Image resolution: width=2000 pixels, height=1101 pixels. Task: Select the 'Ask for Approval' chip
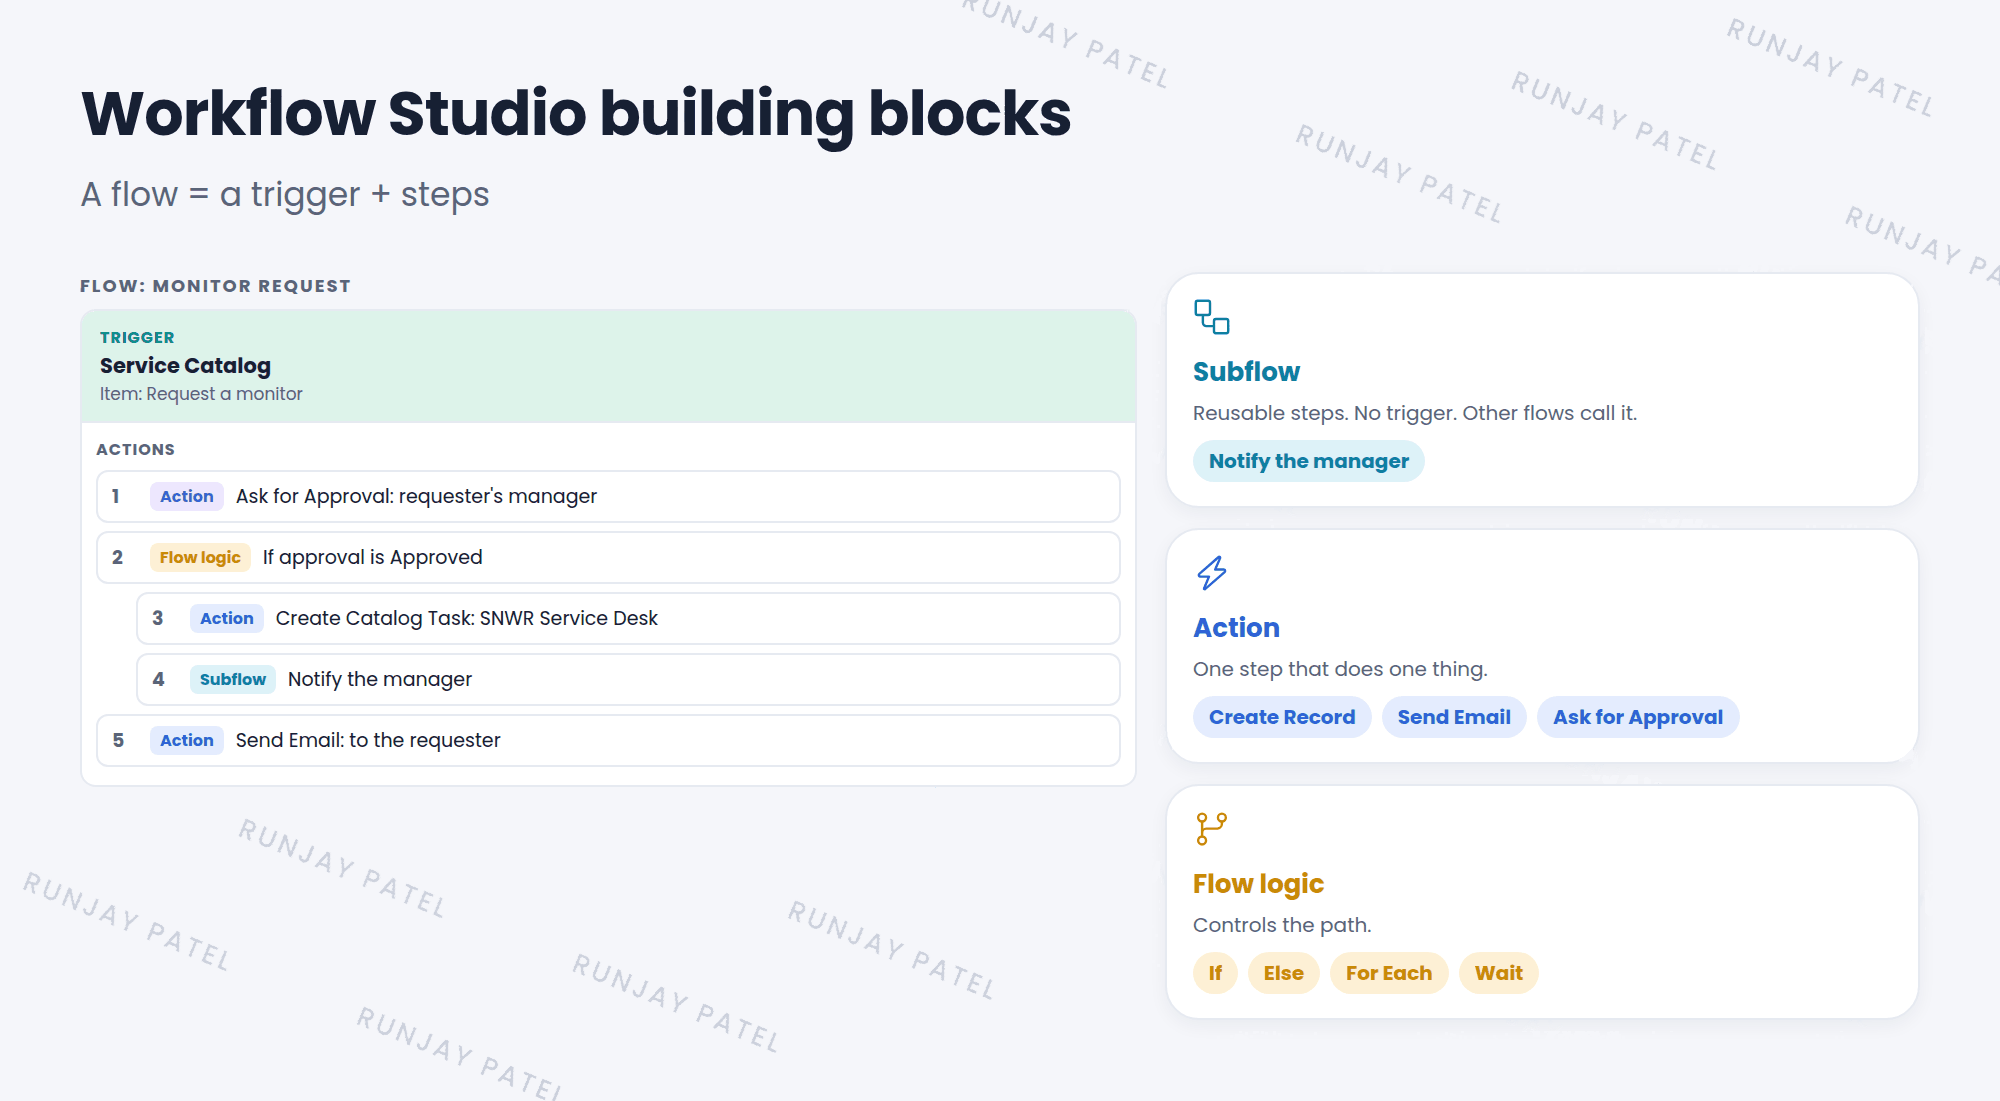1638,717
